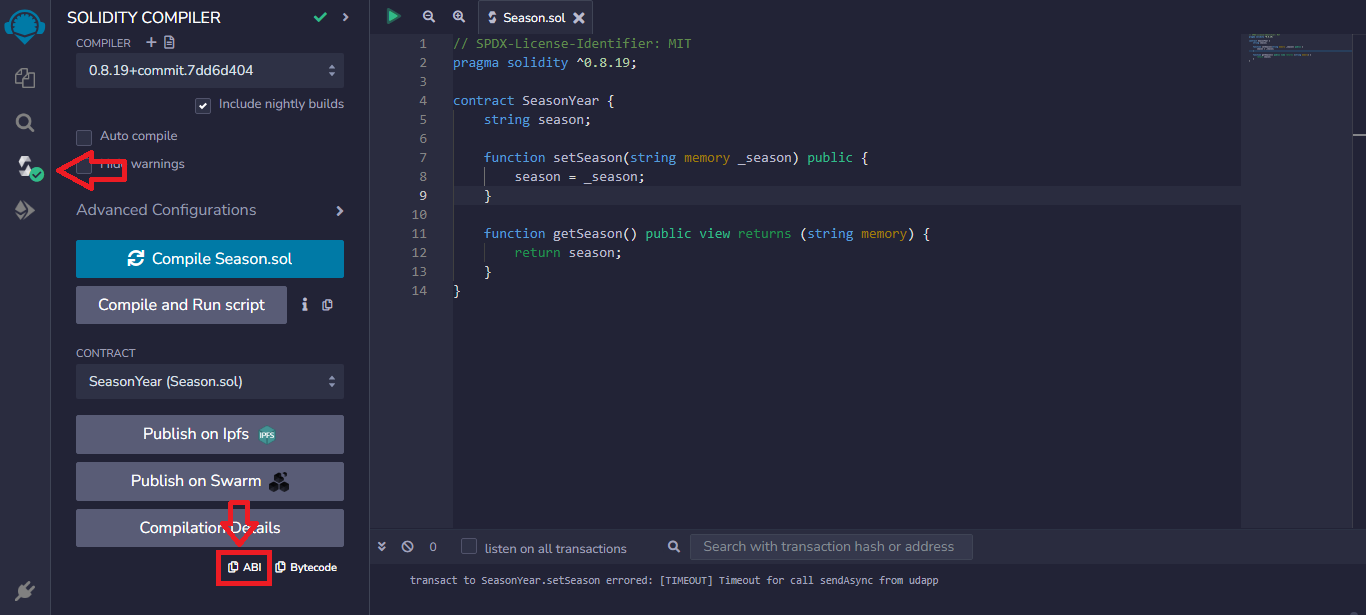The image size is (1366, 615).
Task: Zoom out the editor font
Action: [x=429, y=17]
